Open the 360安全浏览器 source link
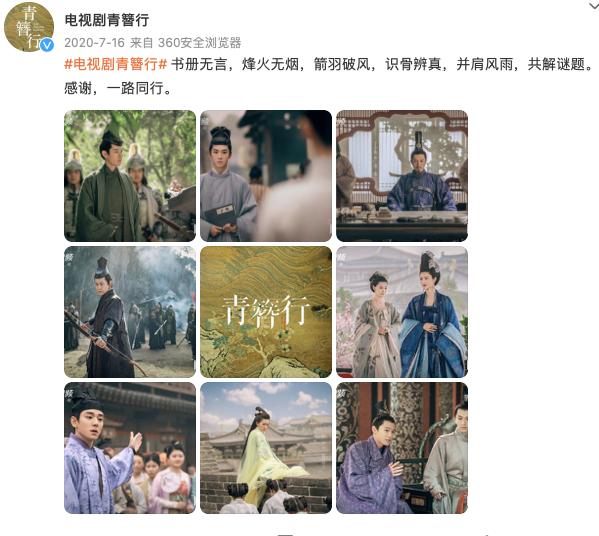Viewport: 599px width, 536px height. (199, 42)
